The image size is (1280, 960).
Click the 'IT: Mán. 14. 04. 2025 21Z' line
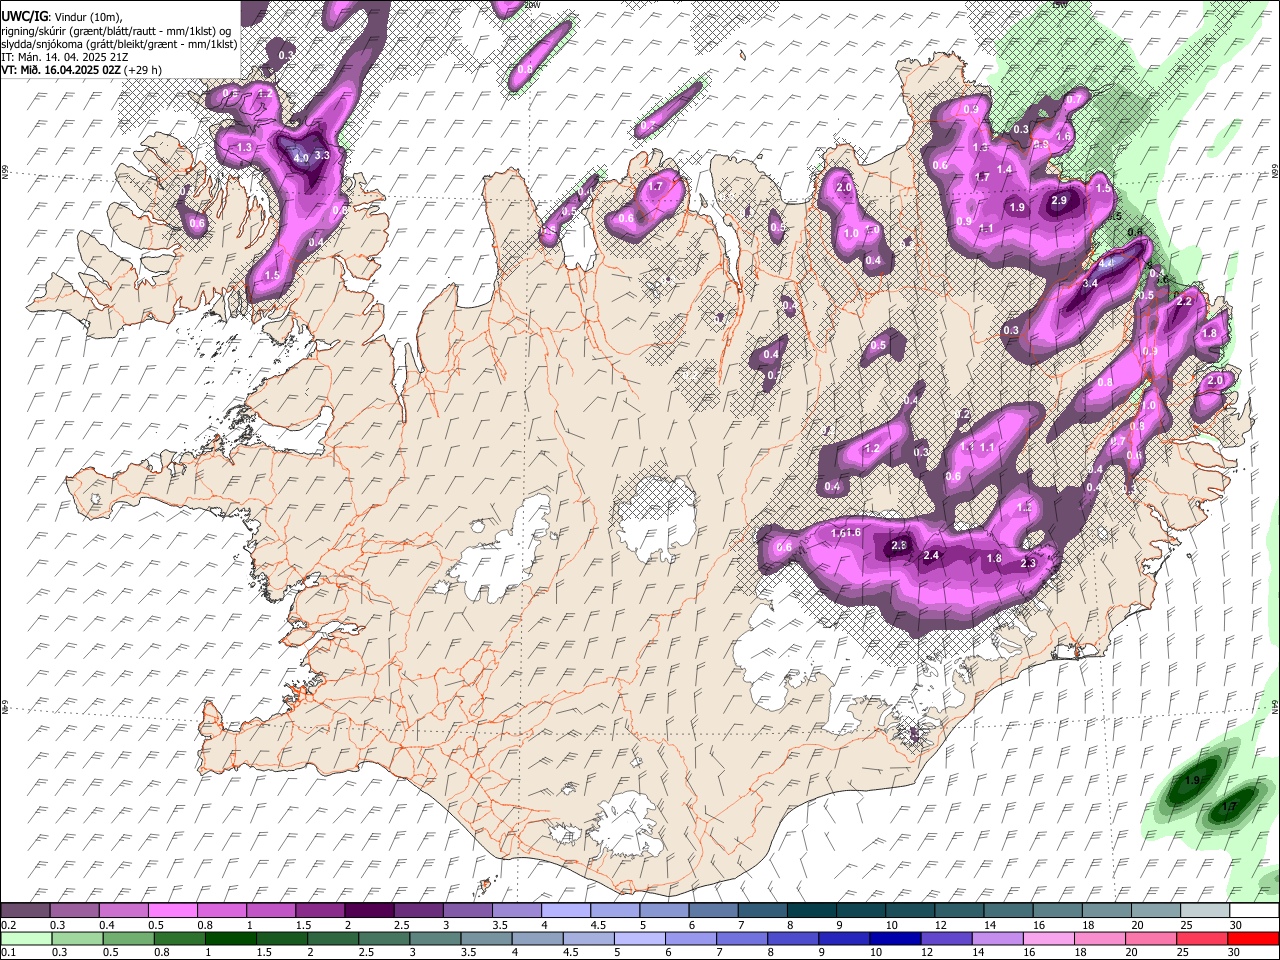(64, 57)
